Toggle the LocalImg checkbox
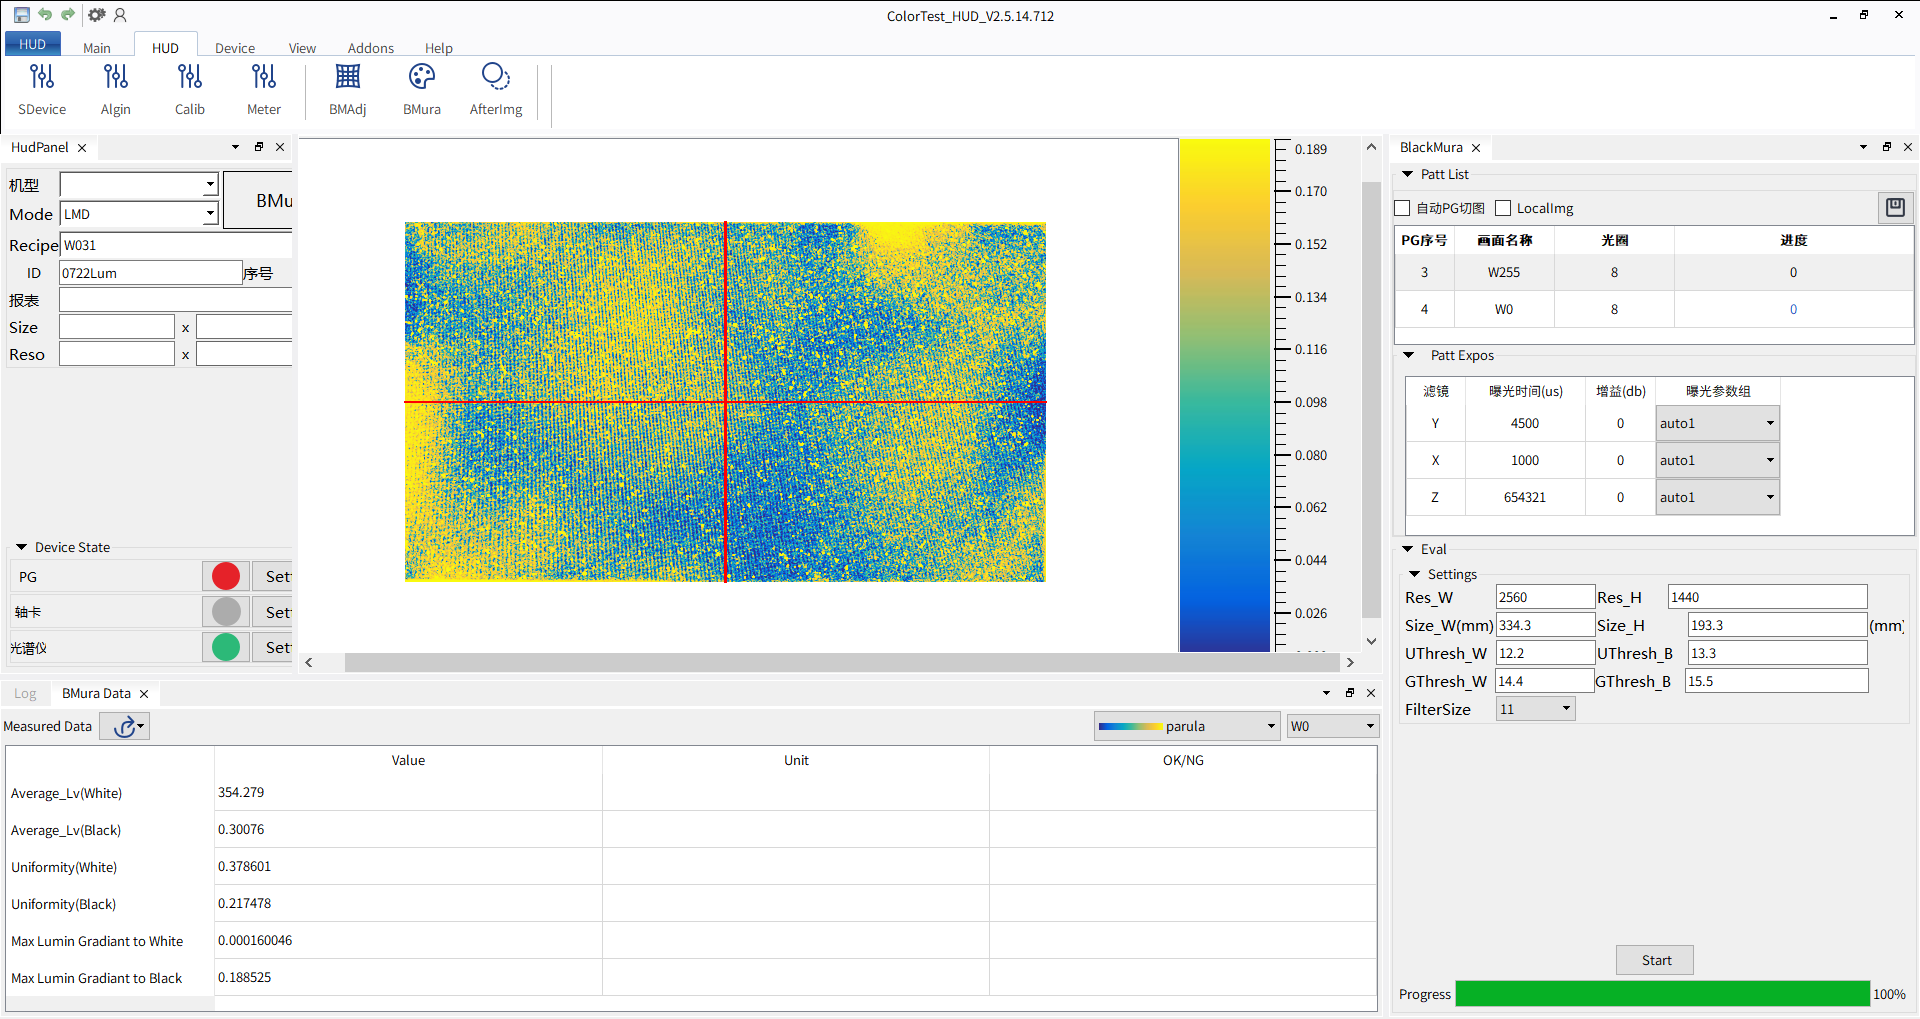This screenshot has width=1920, height=1019. 1503,208
